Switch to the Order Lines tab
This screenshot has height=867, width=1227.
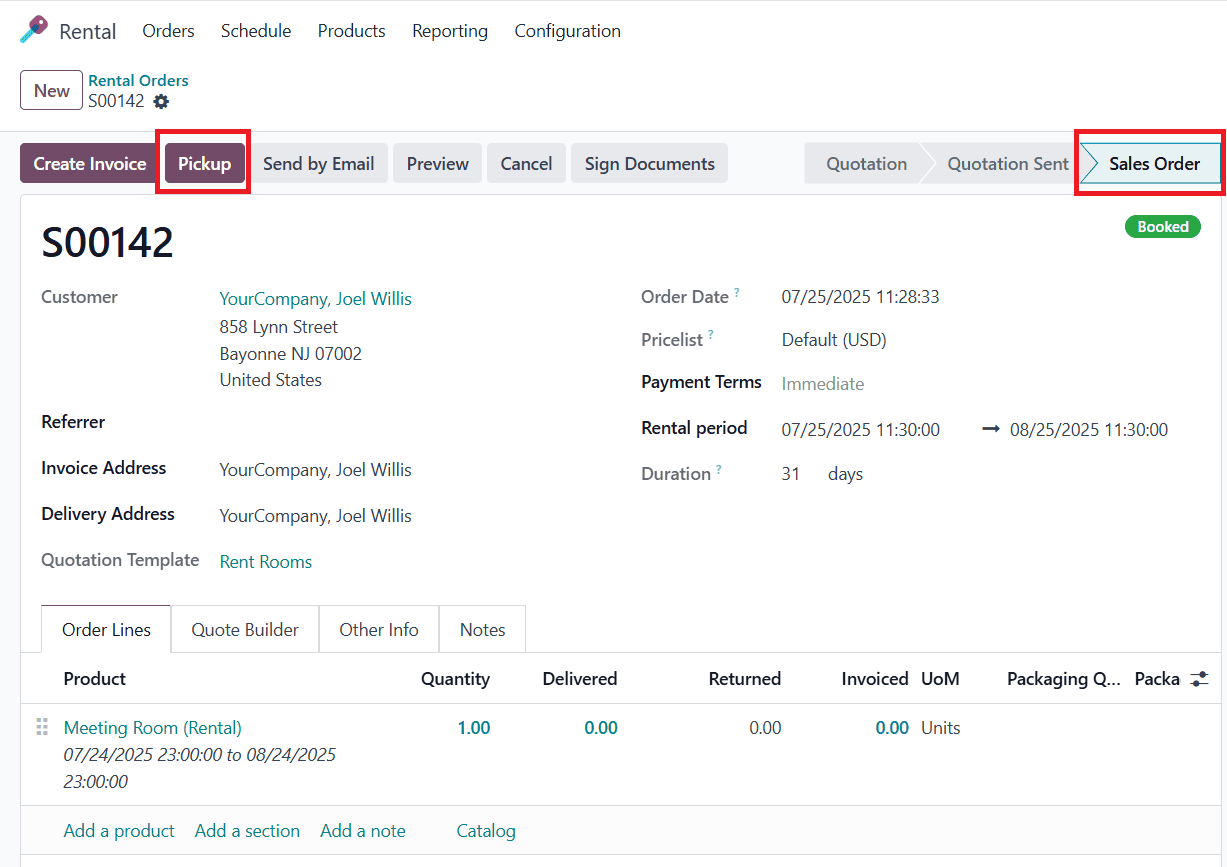coord(106,630)
